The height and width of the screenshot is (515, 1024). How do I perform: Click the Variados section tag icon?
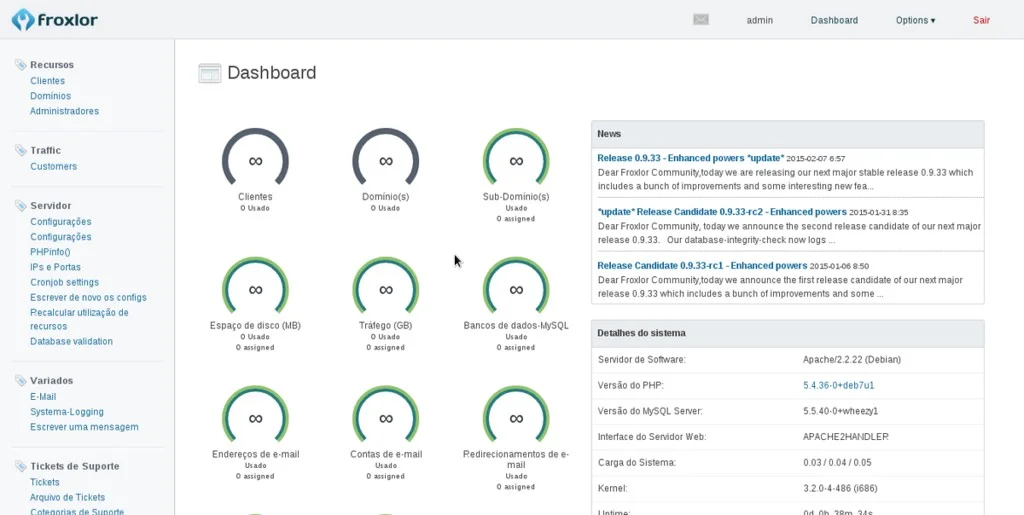pyautogui.click(x=21, y=381)
